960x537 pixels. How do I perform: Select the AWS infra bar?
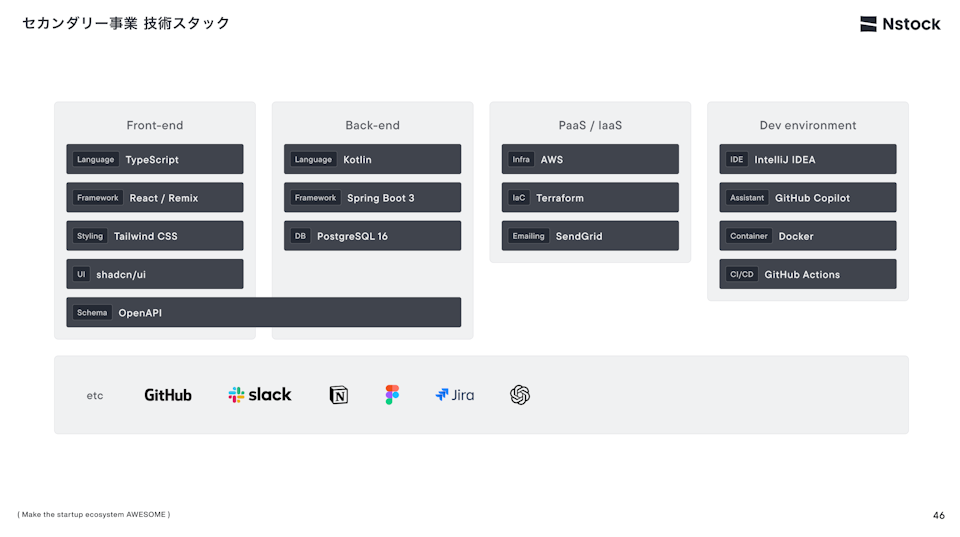[x=590, y=159]
